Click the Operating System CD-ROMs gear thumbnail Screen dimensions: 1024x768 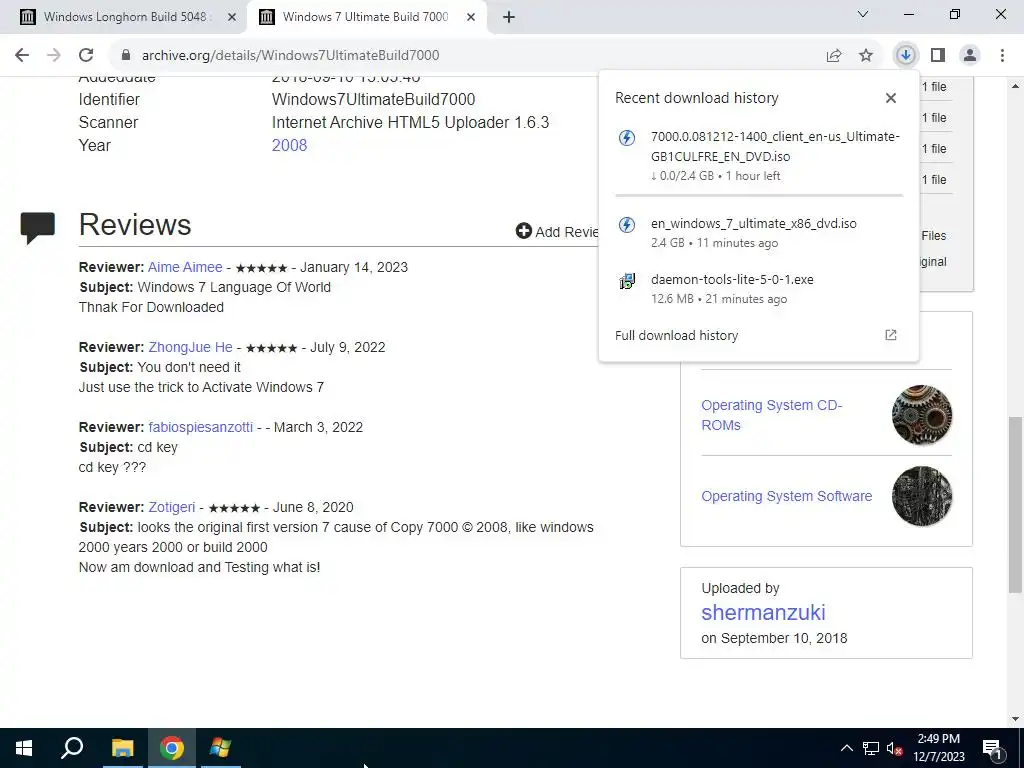click(921, 415)
